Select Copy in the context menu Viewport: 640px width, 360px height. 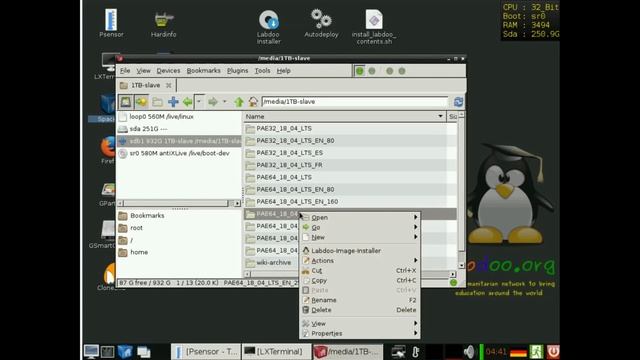[x=360, y=280]
